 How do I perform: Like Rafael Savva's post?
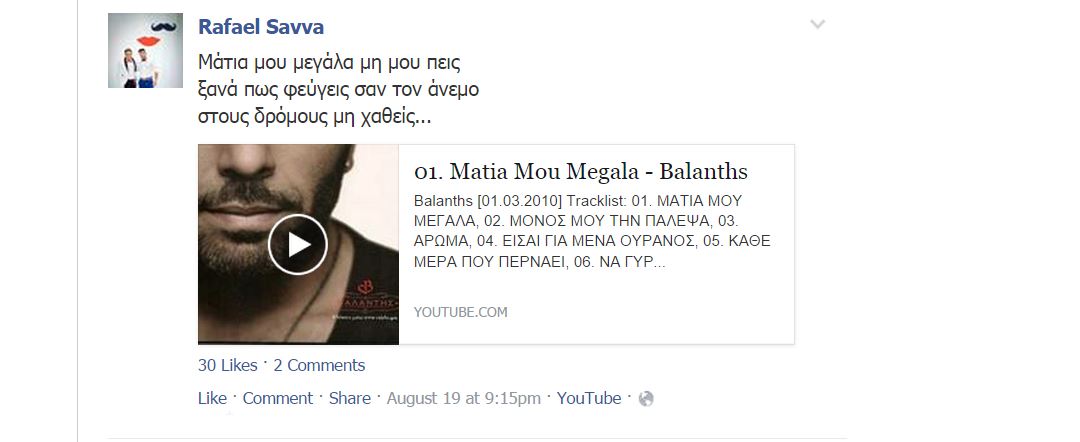tap(212, 398)
